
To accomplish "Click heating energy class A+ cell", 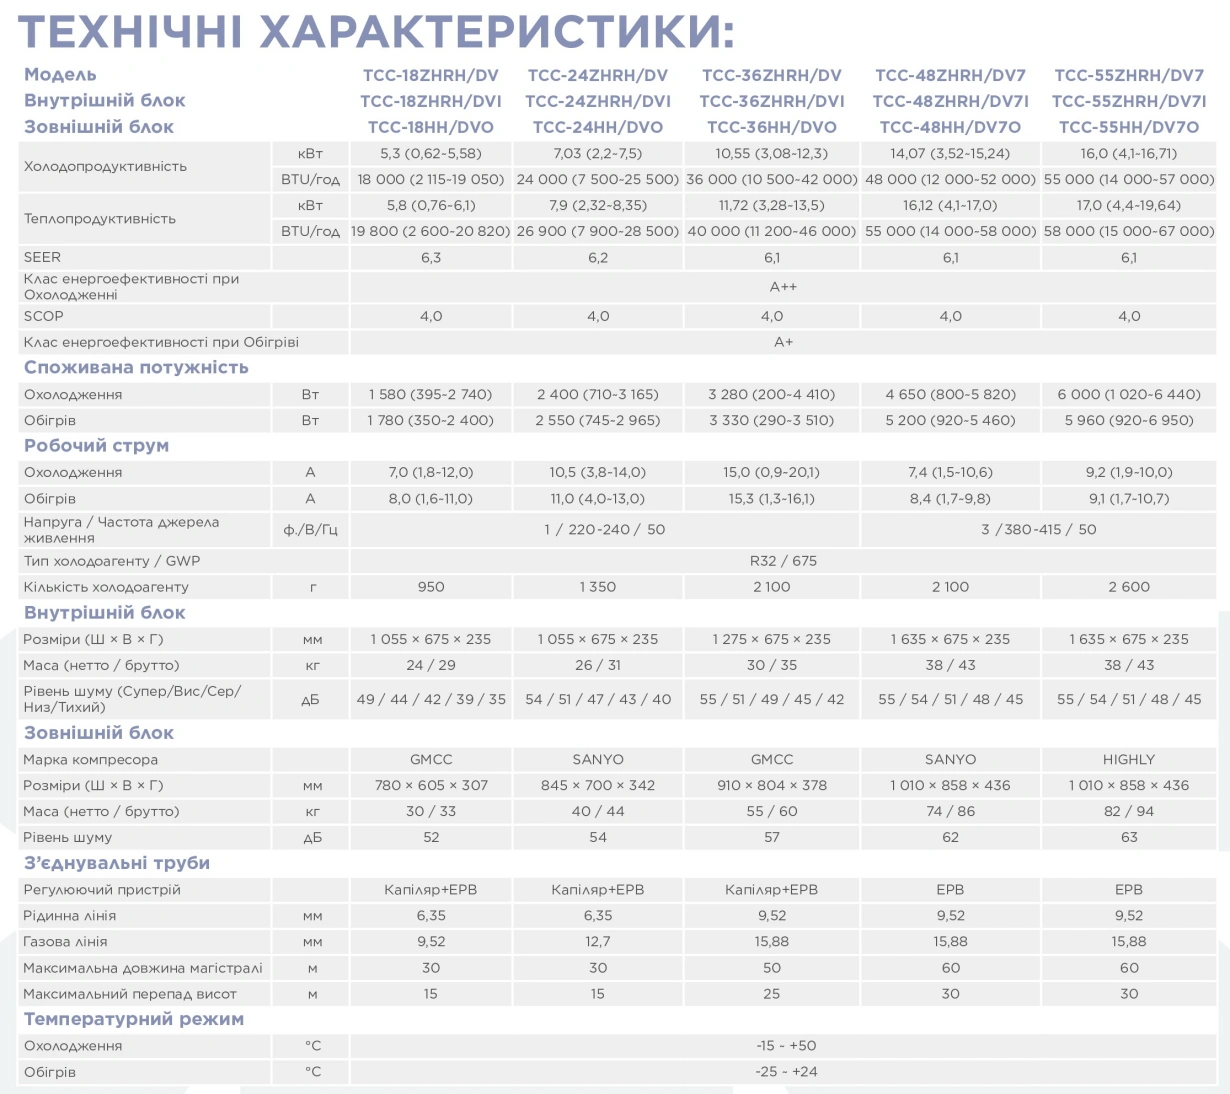I will click(784, 342).
